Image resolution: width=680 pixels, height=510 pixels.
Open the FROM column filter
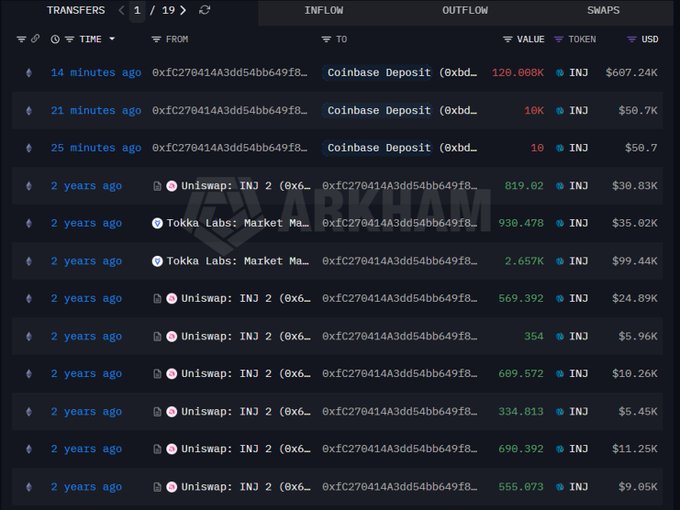pyautogui.click(x=156, y=39)
